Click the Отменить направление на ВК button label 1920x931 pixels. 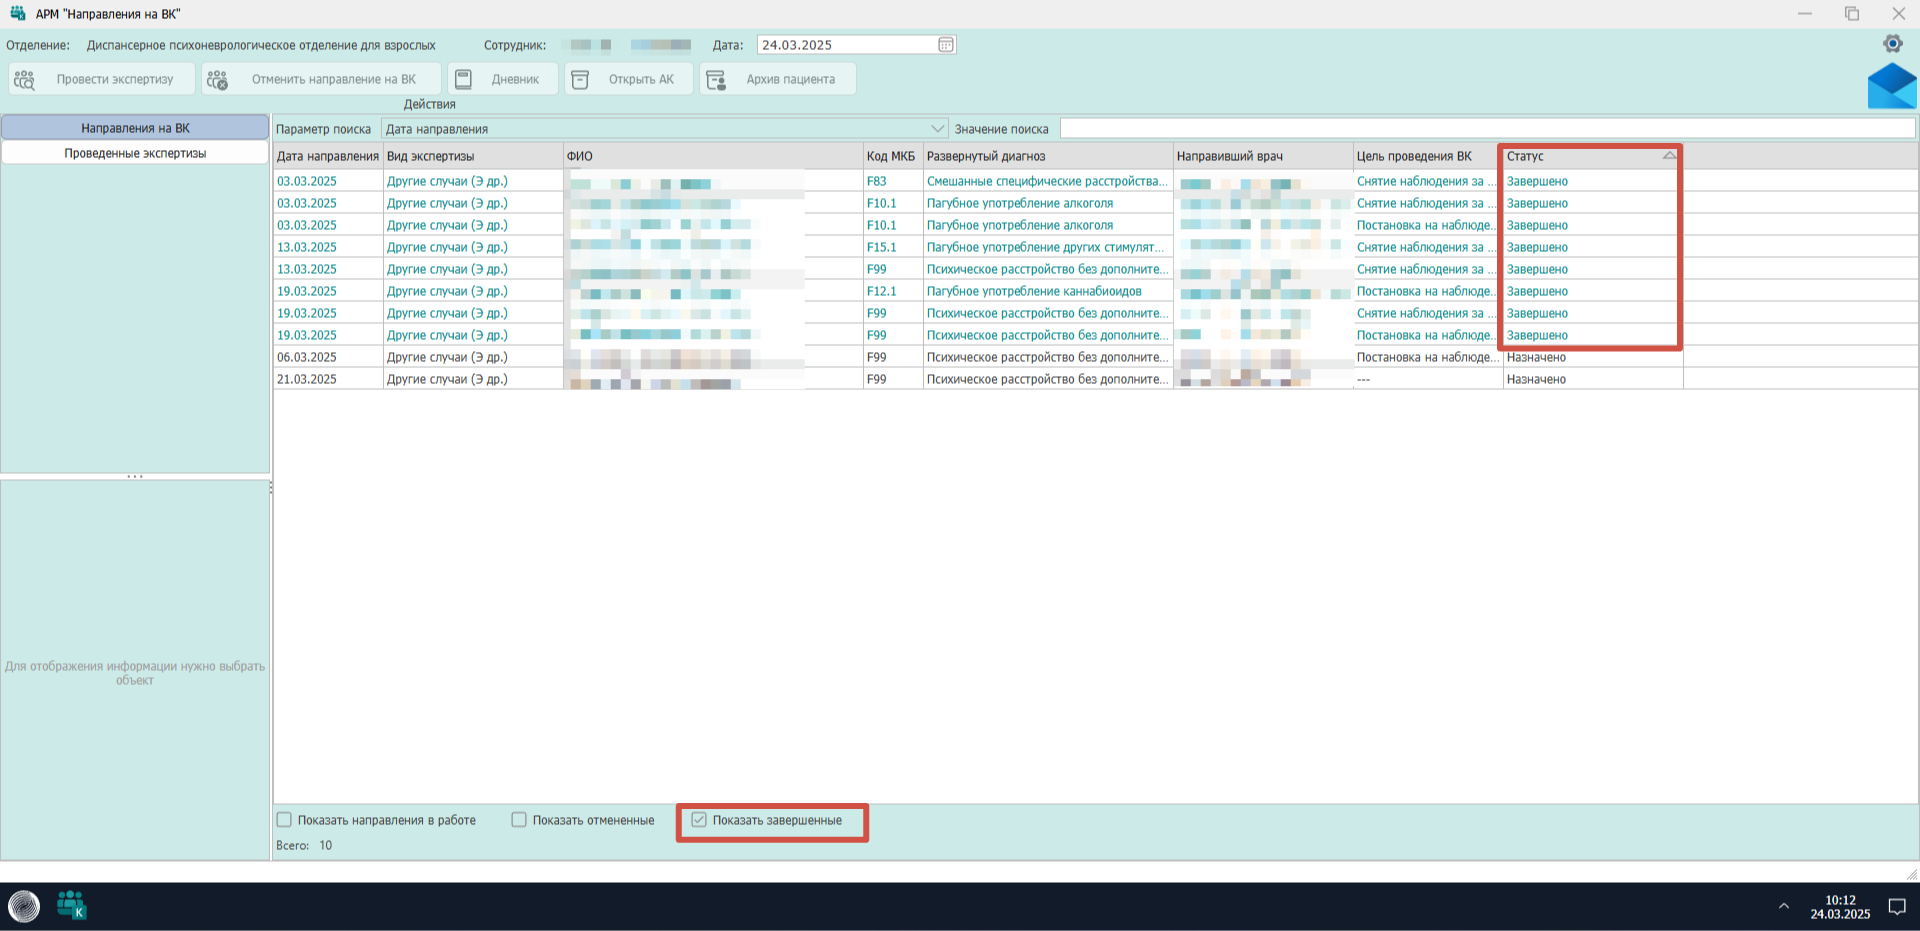[x=334, y=80]
